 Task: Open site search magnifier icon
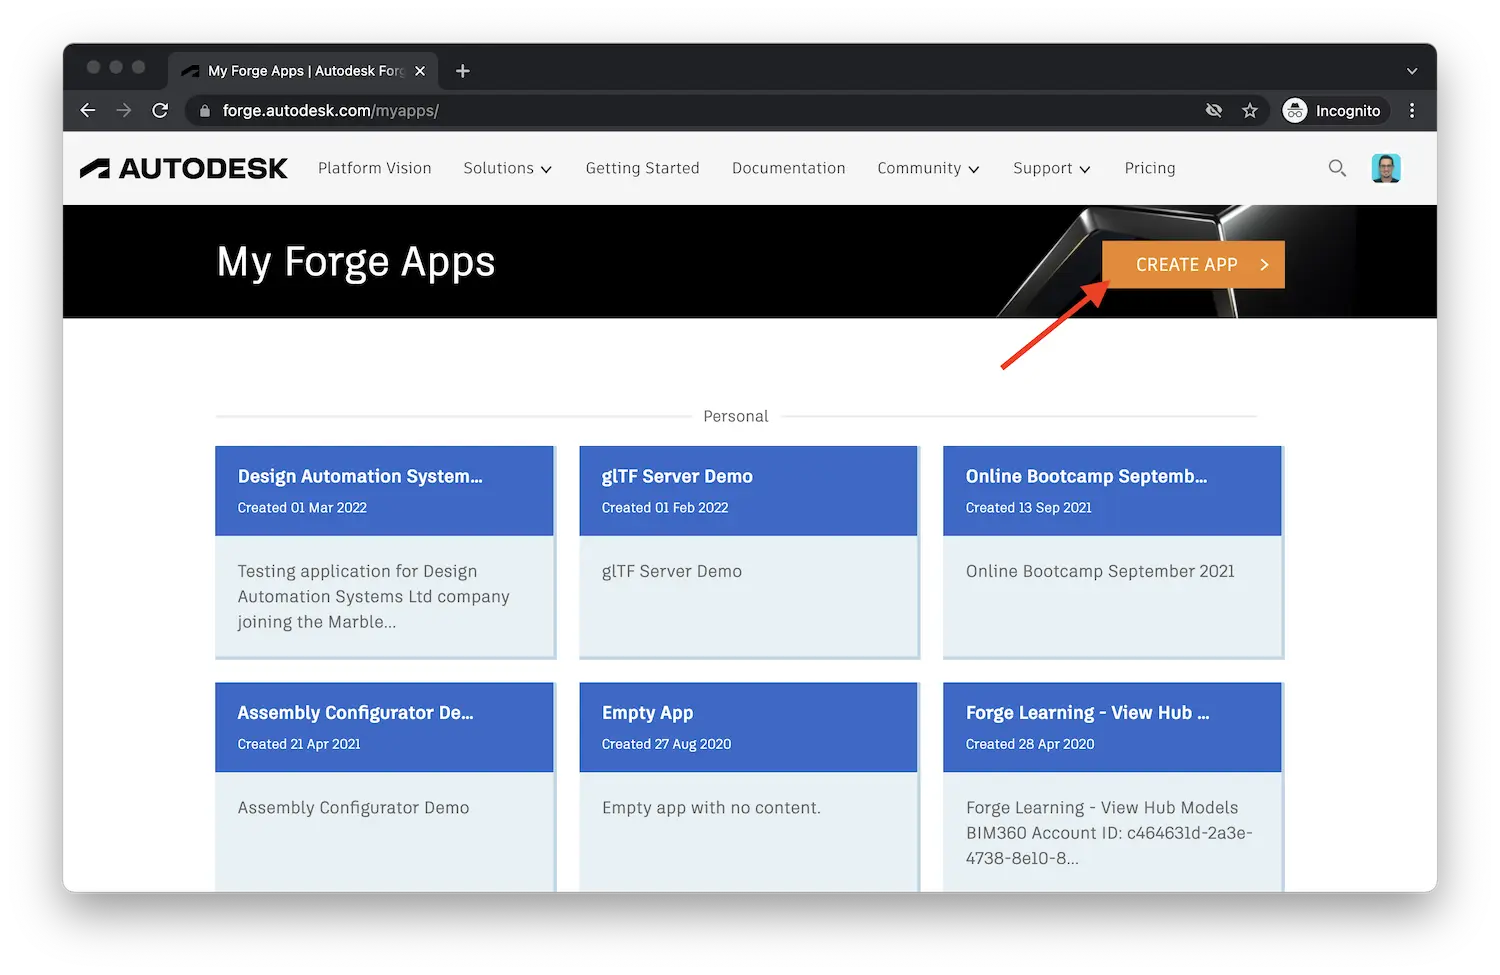click(1337, 168)
